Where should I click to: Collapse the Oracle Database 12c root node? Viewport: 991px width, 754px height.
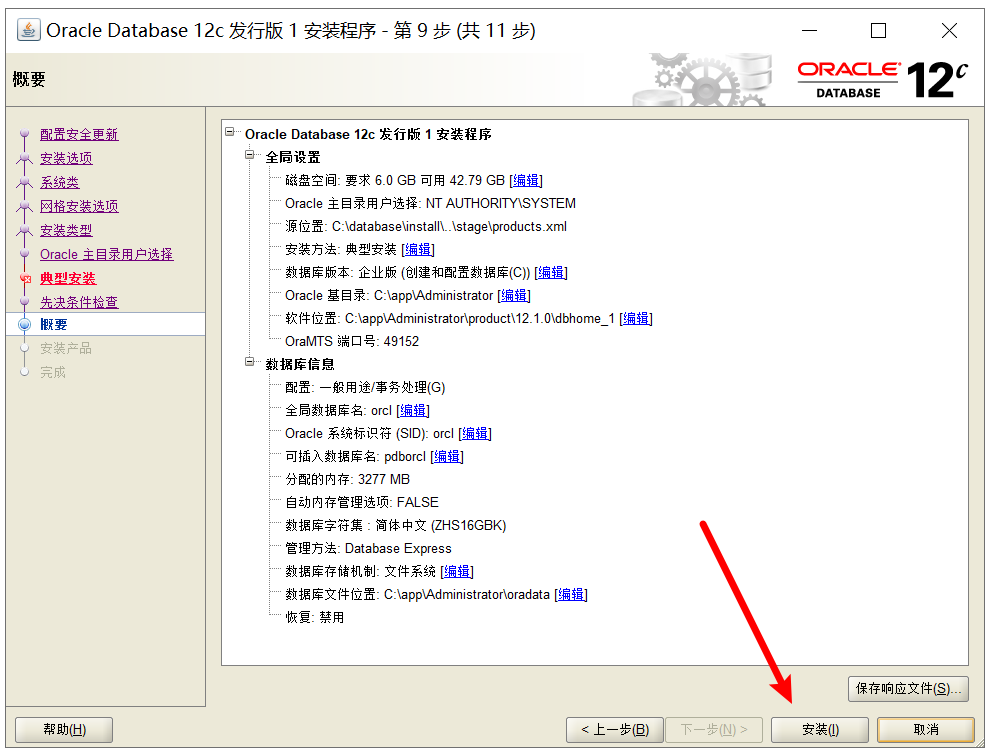[x=229, y=131]
